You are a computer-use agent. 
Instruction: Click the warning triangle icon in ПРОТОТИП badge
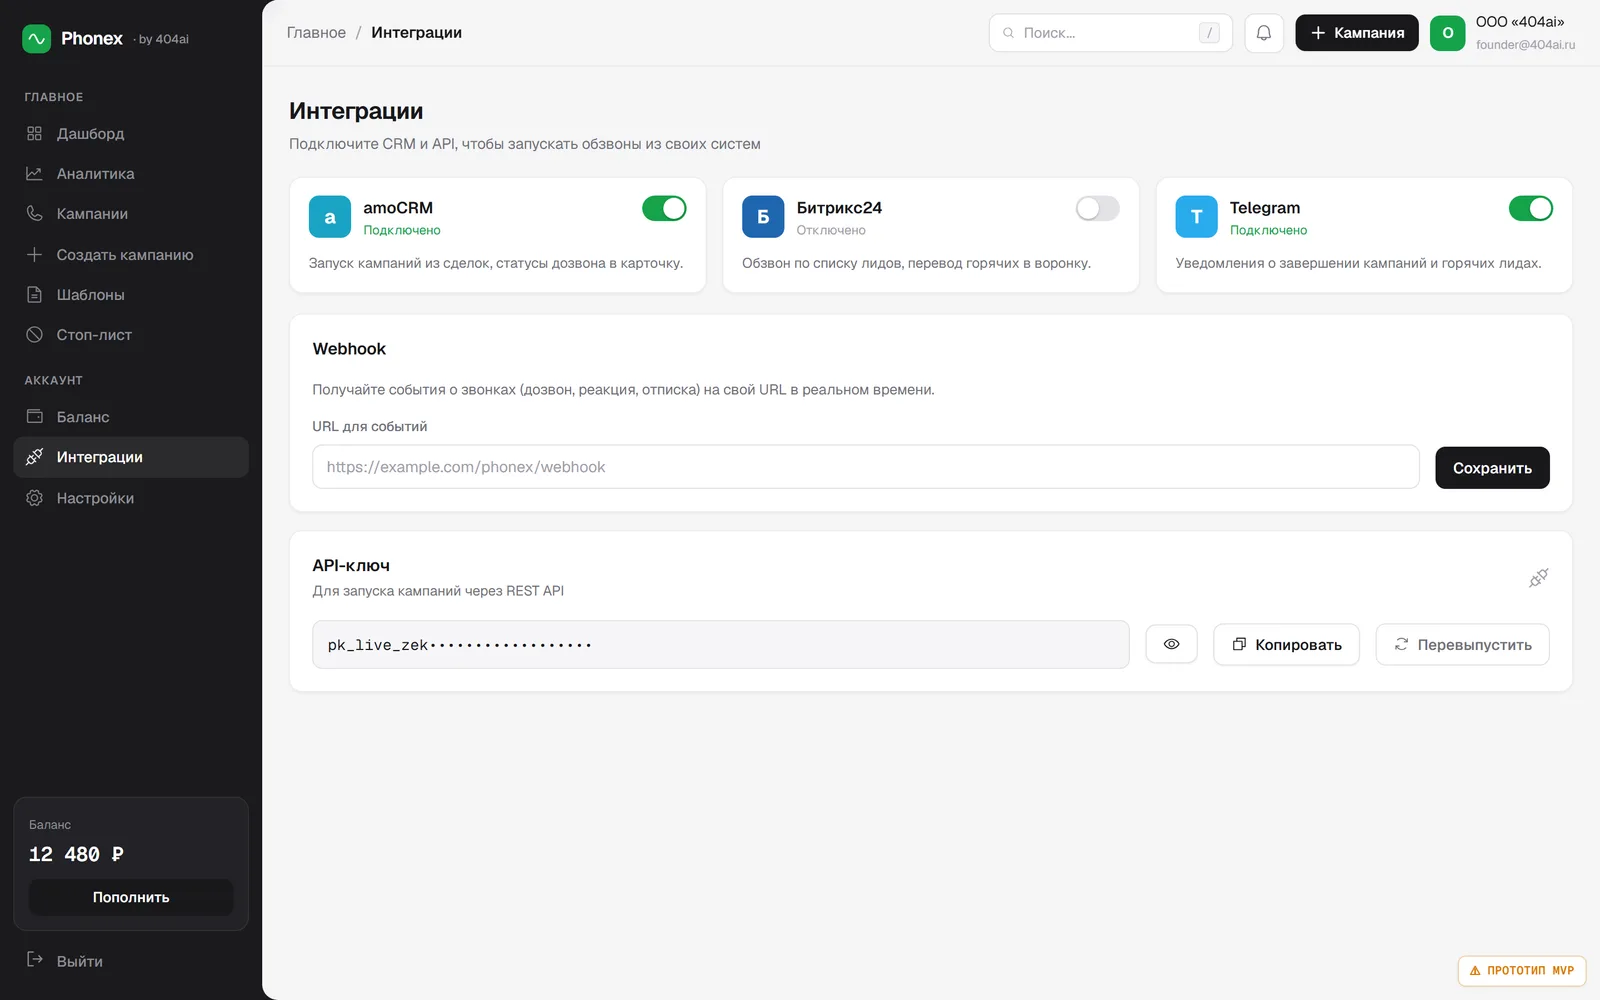pos(1475,970)
